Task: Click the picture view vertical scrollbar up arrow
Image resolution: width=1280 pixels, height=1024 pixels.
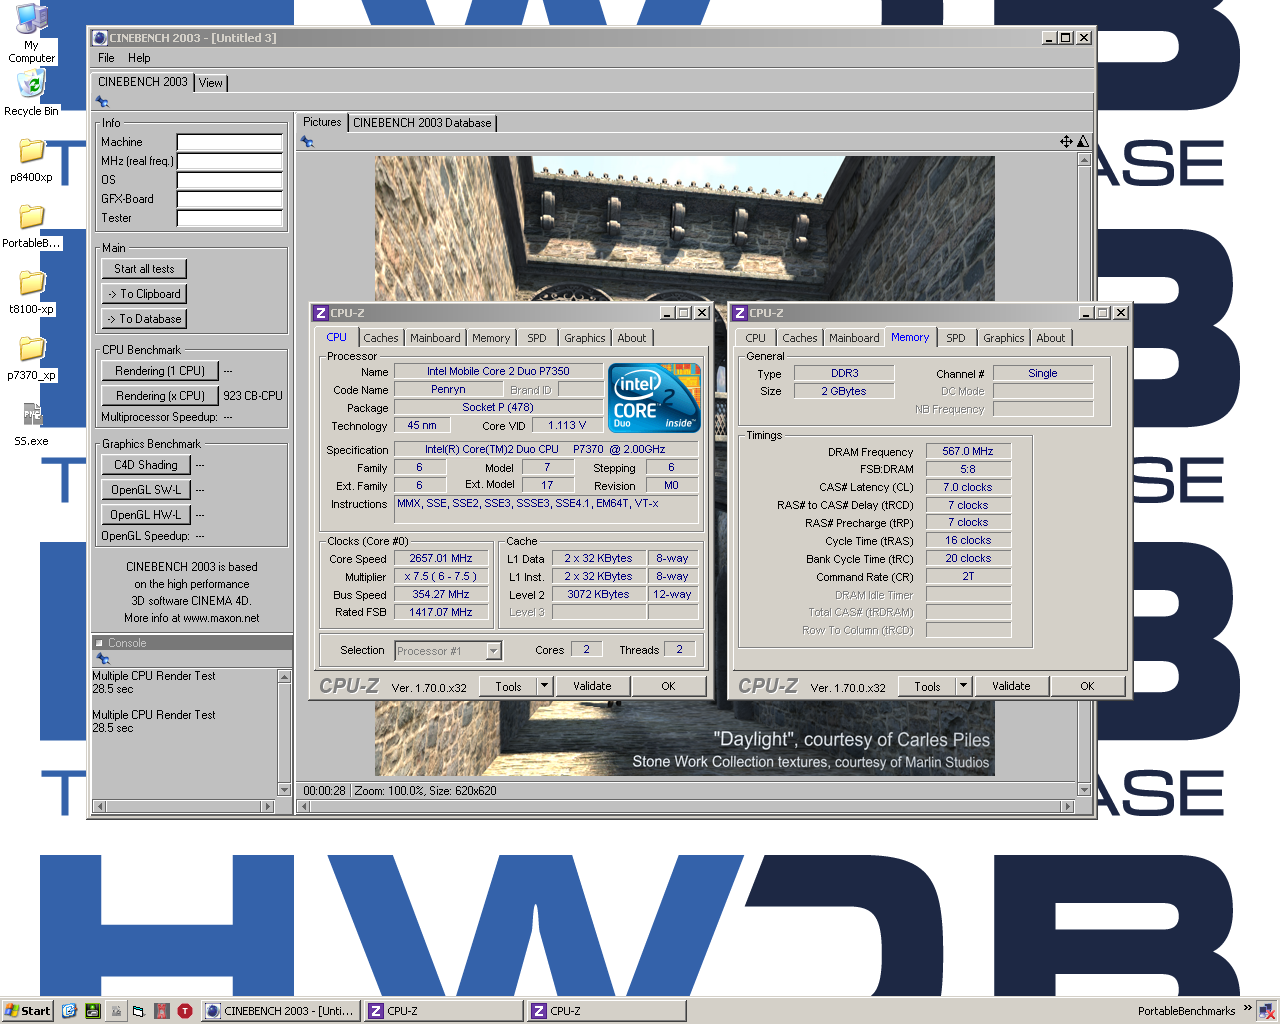Action: click(1084, 159)
